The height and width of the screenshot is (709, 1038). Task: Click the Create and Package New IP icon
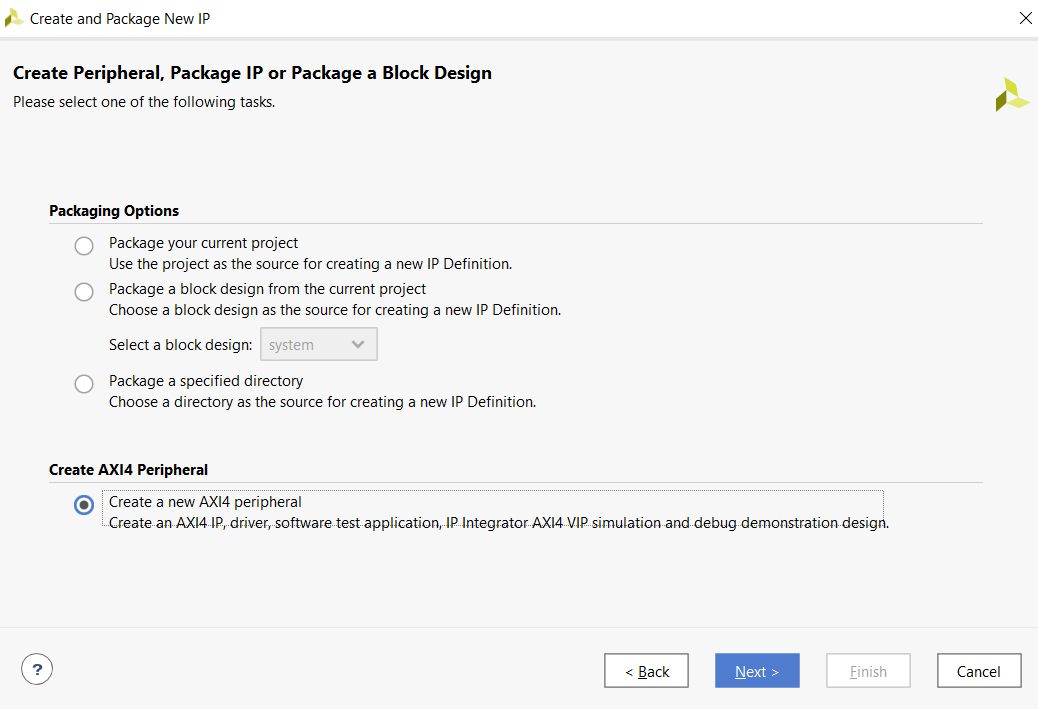point(13,17)
